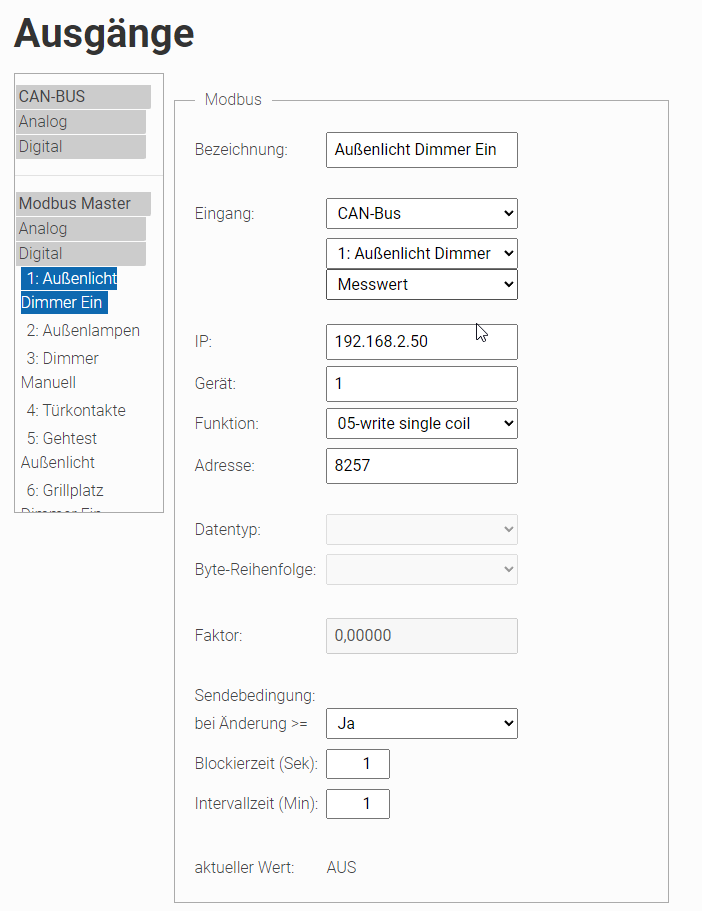Open the CAN-Bus Eingang dropdown
The image size is (702, 911).
point(421,213)
